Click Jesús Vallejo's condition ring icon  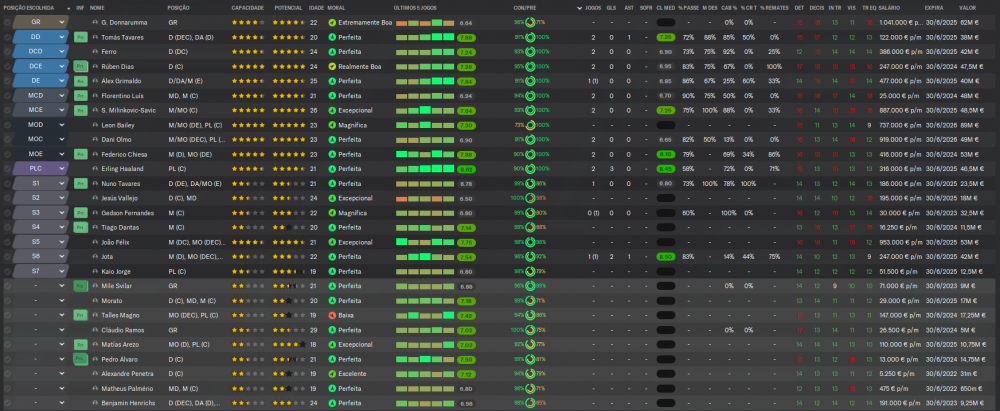(530, 198)
